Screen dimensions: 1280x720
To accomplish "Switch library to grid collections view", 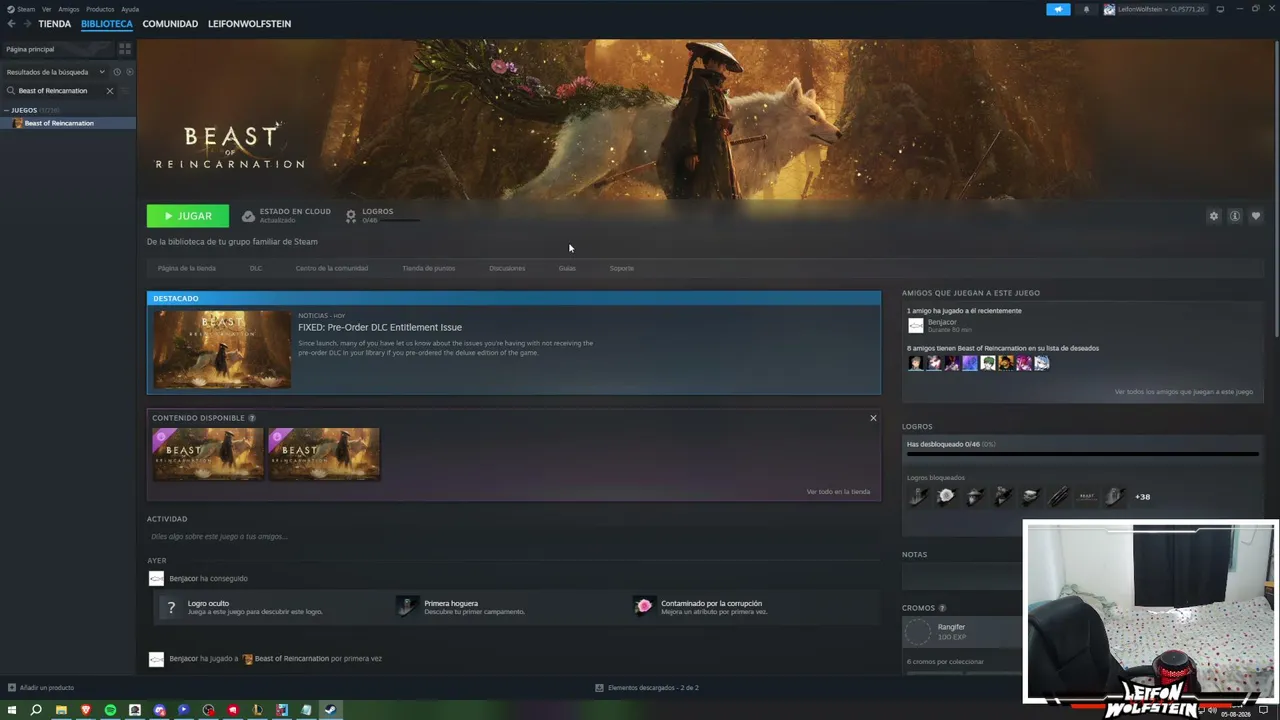I will pyautogui.click(x=125, y=48).
